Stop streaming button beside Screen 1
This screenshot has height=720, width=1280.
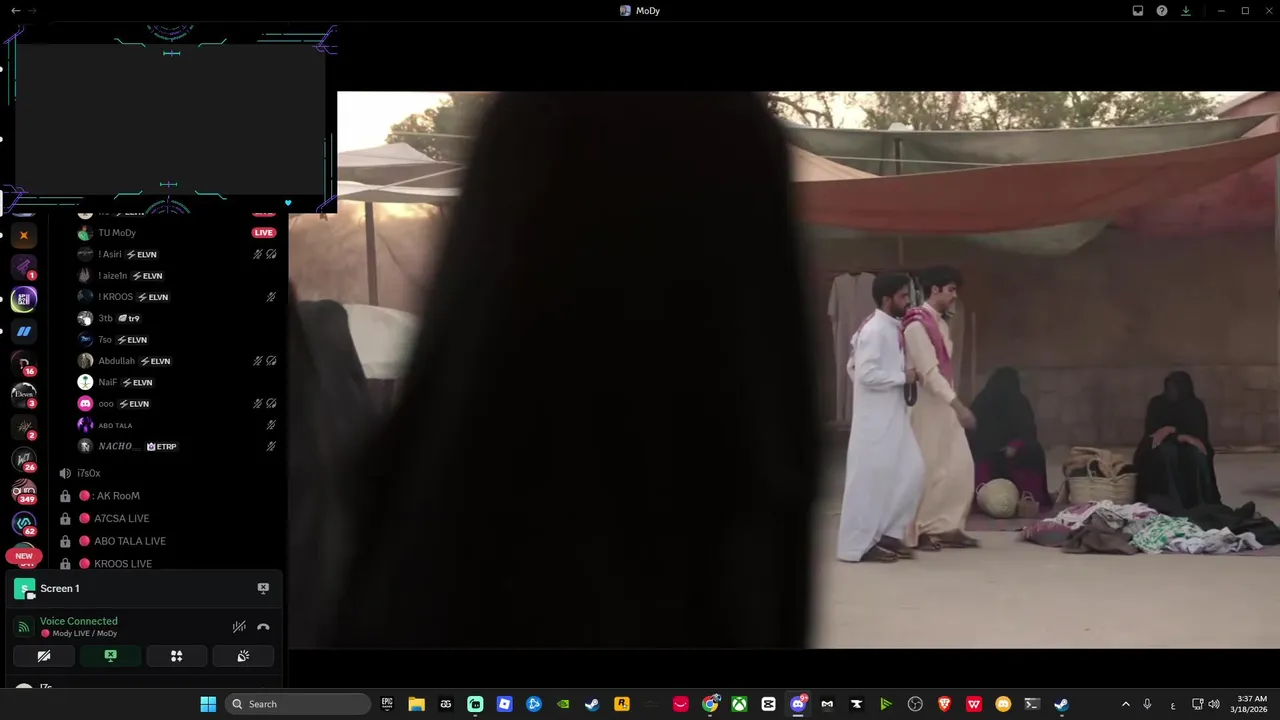pyautogui.click(x=263, y=588)
